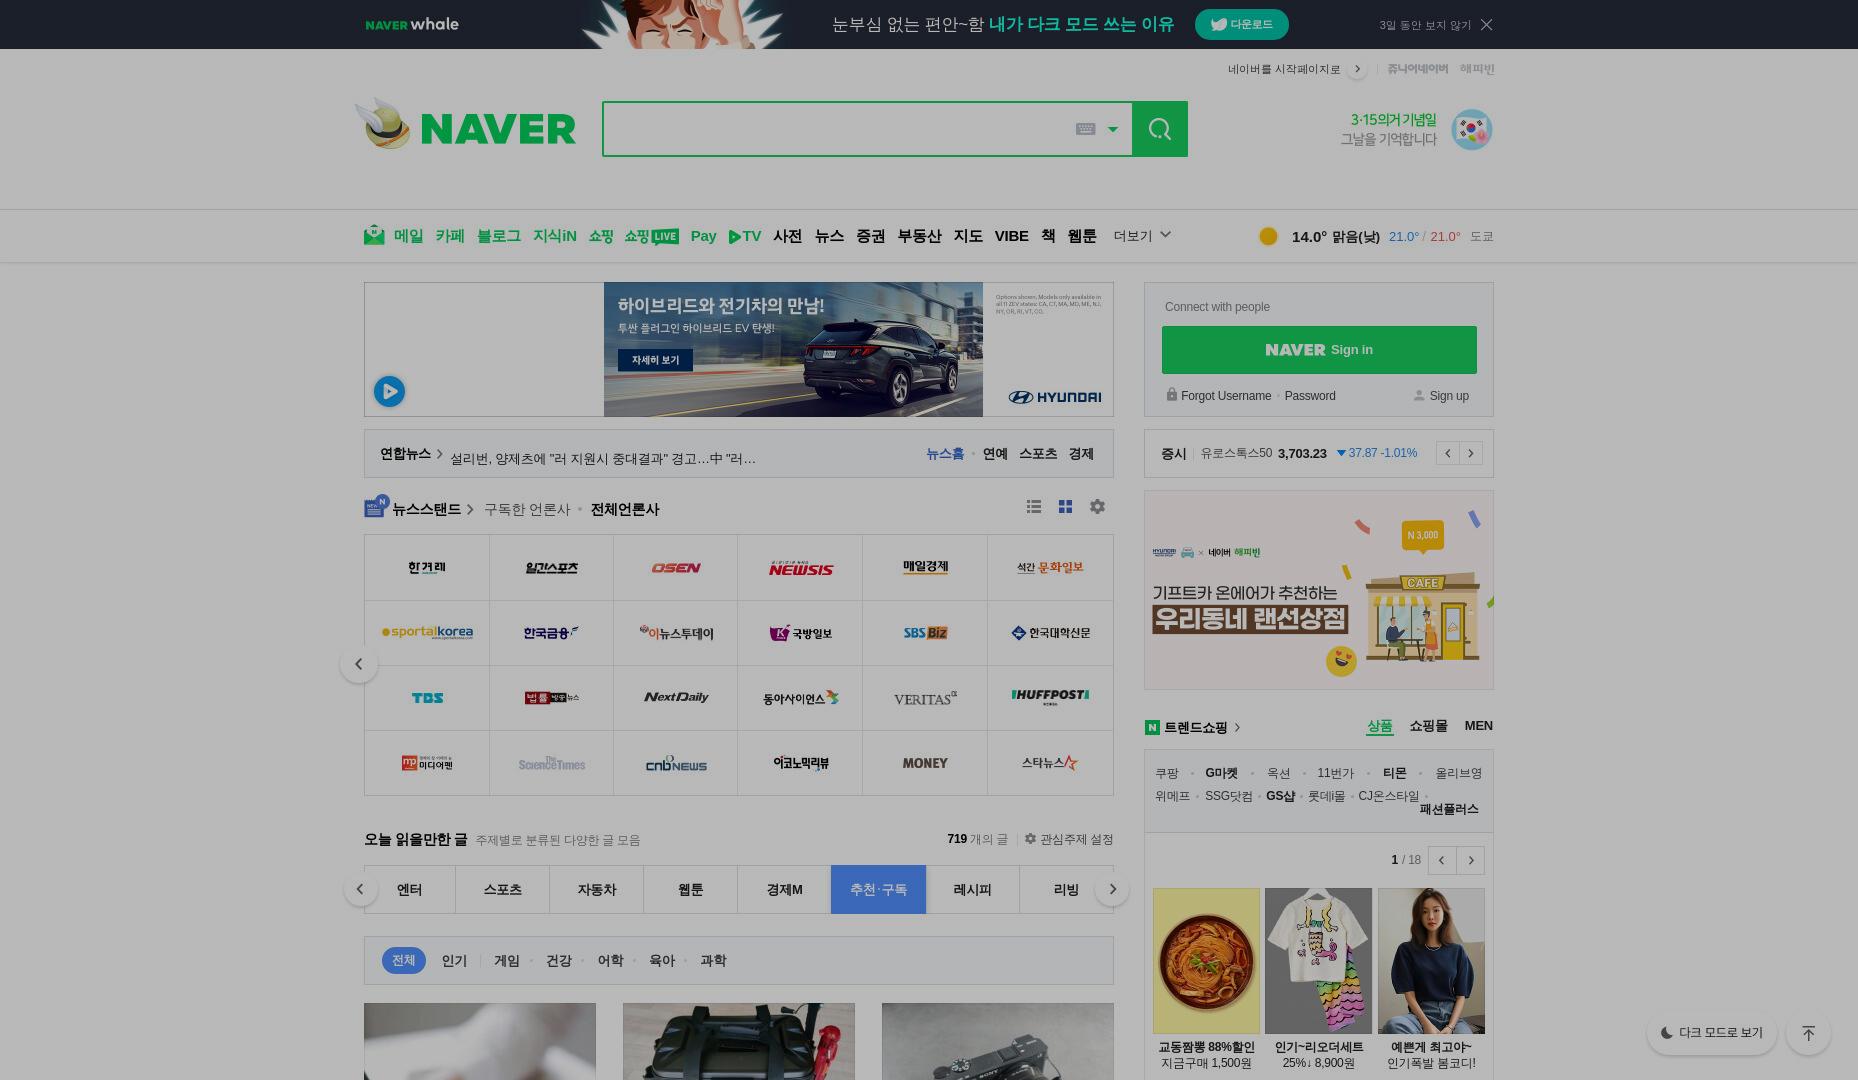Viewport: 1858px width, 1080px height.
Task: Click the Sign up link
Action: (1449, 396)
